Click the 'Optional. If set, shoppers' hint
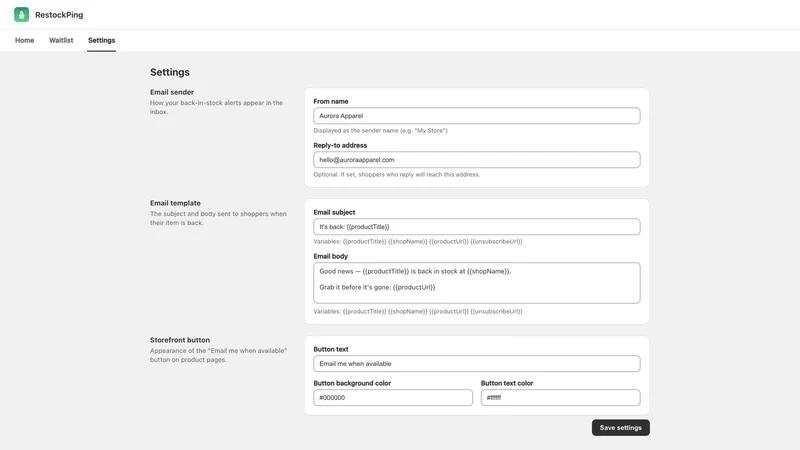 click(396, 174)
